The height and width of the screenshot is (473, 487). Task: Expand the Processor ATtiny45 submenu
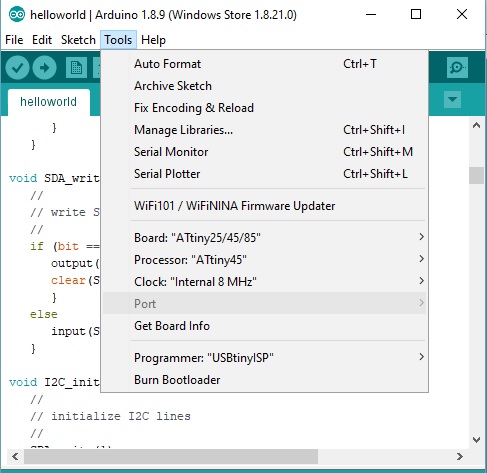[264, 260]
